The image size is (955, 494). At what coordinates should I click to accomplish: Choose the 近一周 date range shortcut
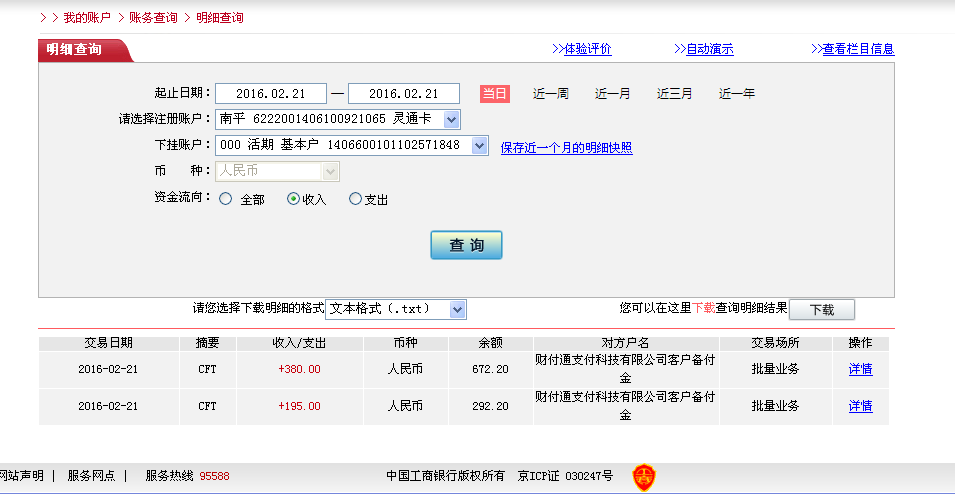tap(550, 94)
